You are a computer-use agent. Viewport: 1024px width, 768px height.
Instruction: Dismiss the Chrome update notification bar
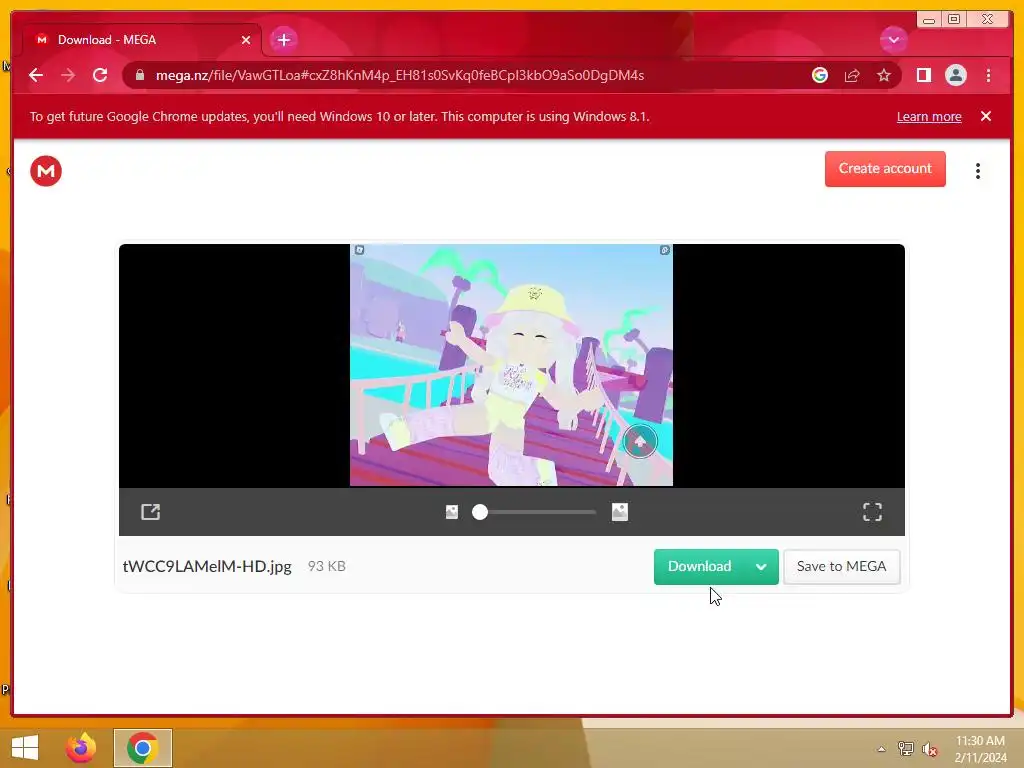(986, 116)
